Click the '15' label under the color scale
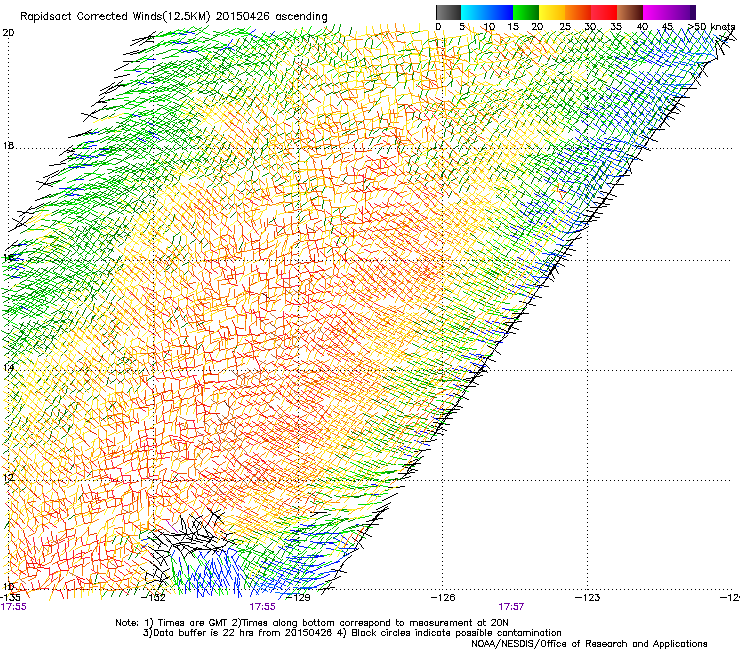Image resolution: width=740 pixels, height=650 pixels. [x=513, y=27]
